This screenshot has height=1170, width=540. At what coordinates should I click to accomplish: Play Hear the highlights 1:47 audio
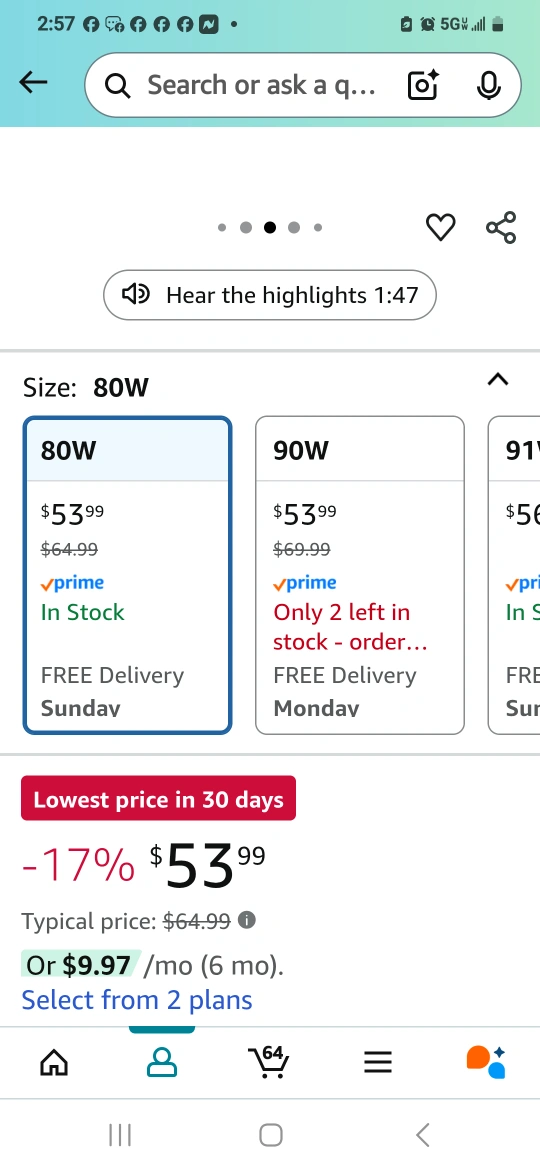point(269,295)
